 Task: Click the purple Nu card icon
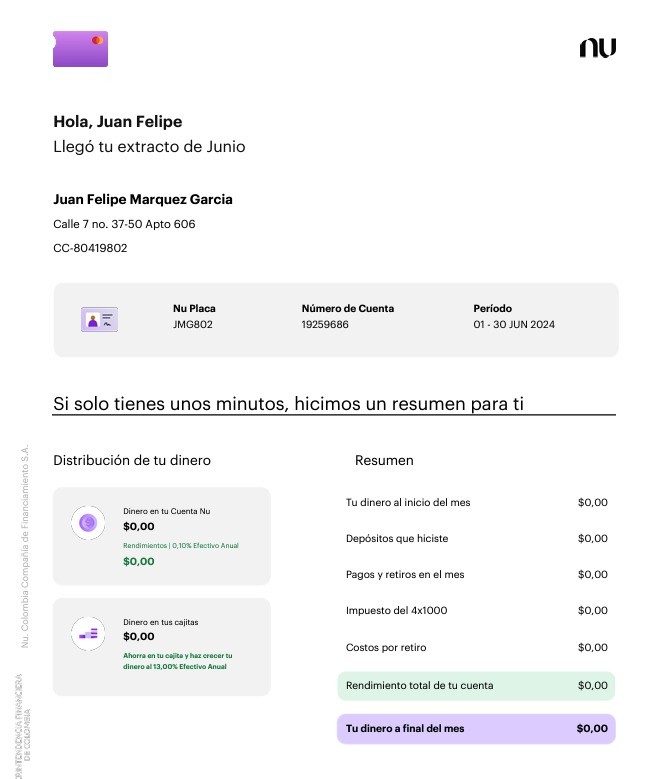pyautogui.click(x=80, y=49)
